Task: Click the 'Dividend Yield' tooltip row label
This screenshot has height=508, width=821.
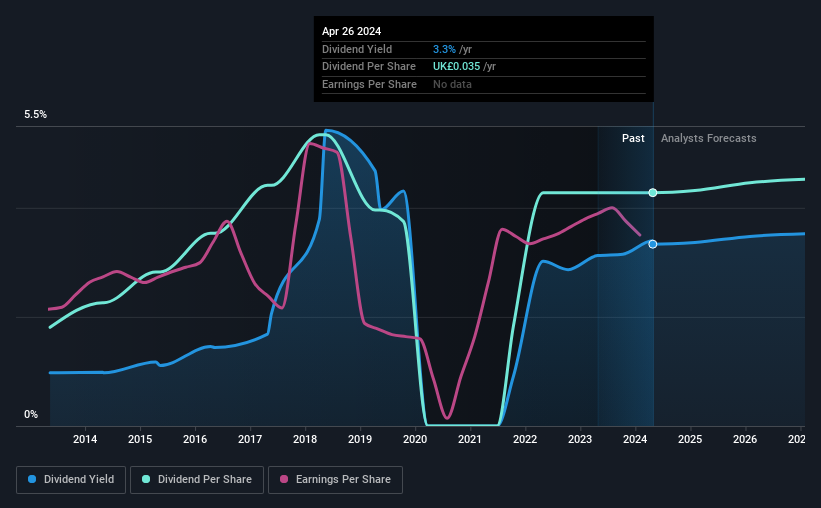Action: 357,49
